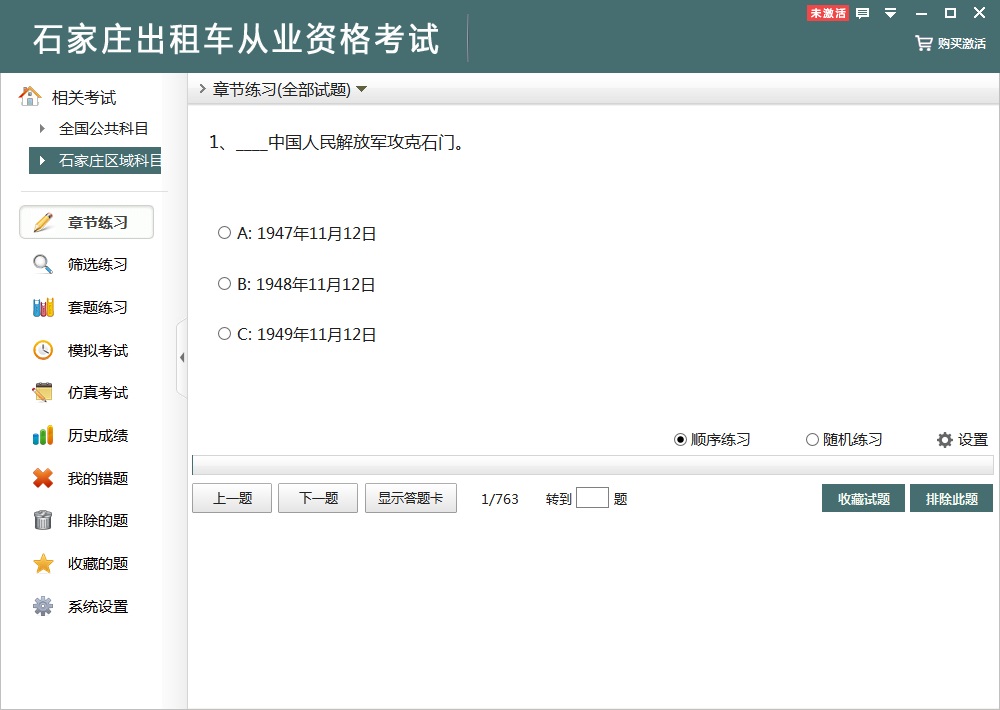Select answer option A: 1947年11月12日
Image resolution: width=1000 pixels, height=710 pixels.
click(x=297, y=233)
